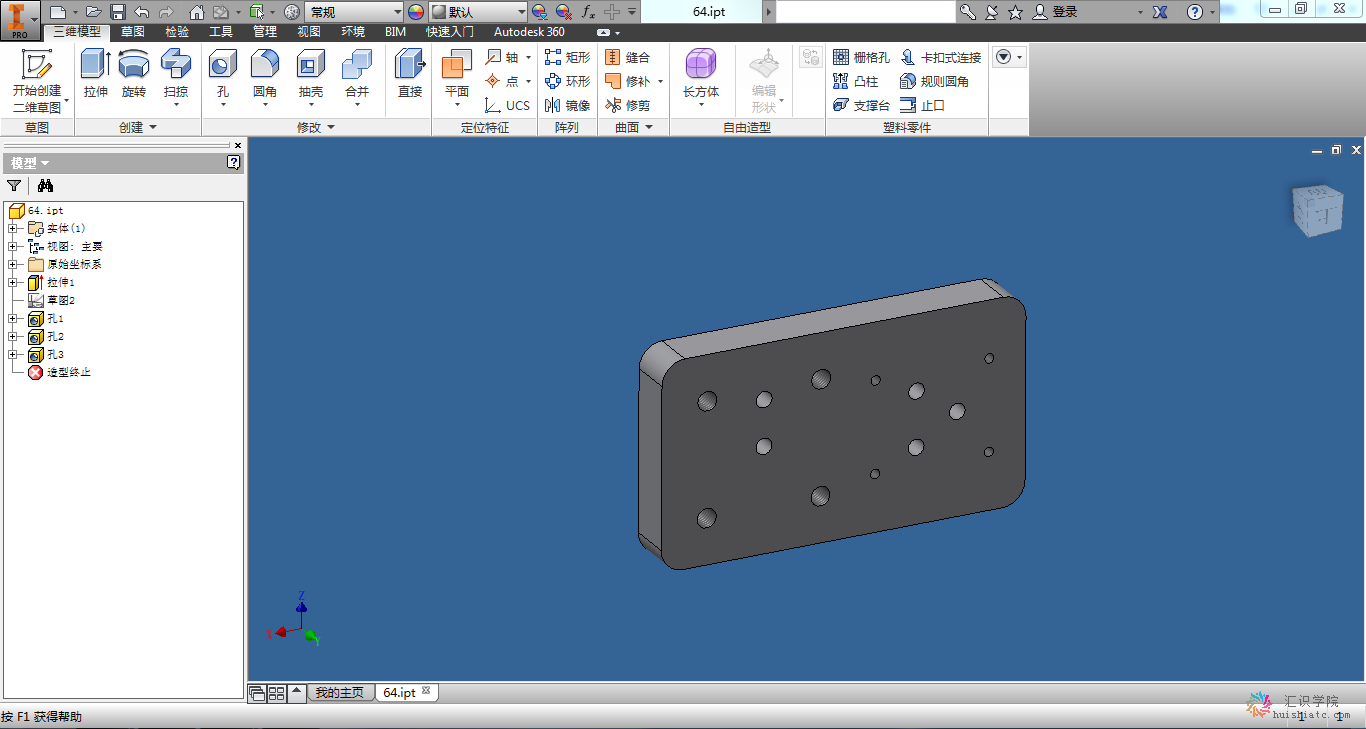Select the Trim (修剪) surface tool

pyautogui.click(x=628, y=105)
